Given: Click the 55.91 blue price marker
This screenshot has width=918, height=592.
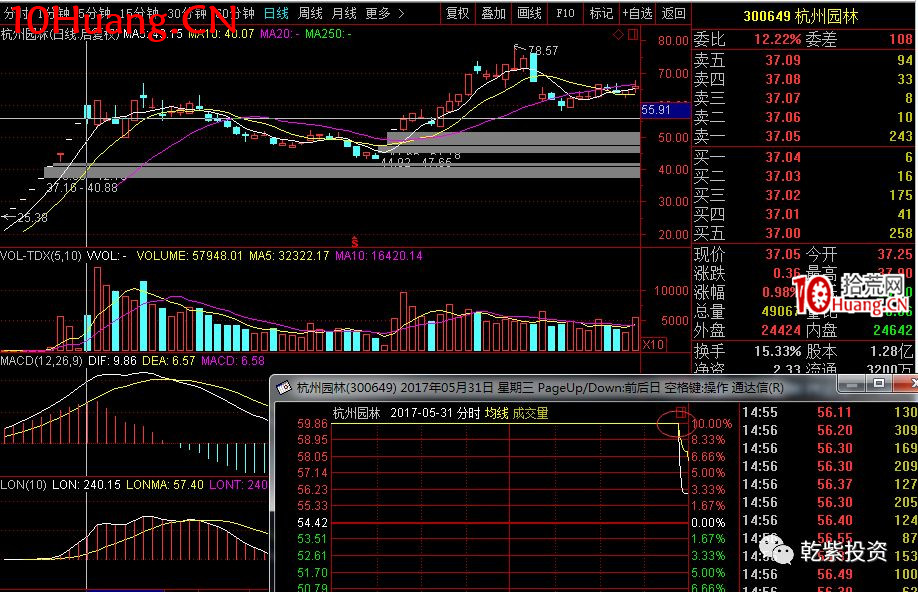Looking at the screenshot, I should click(x=665, y=109).
